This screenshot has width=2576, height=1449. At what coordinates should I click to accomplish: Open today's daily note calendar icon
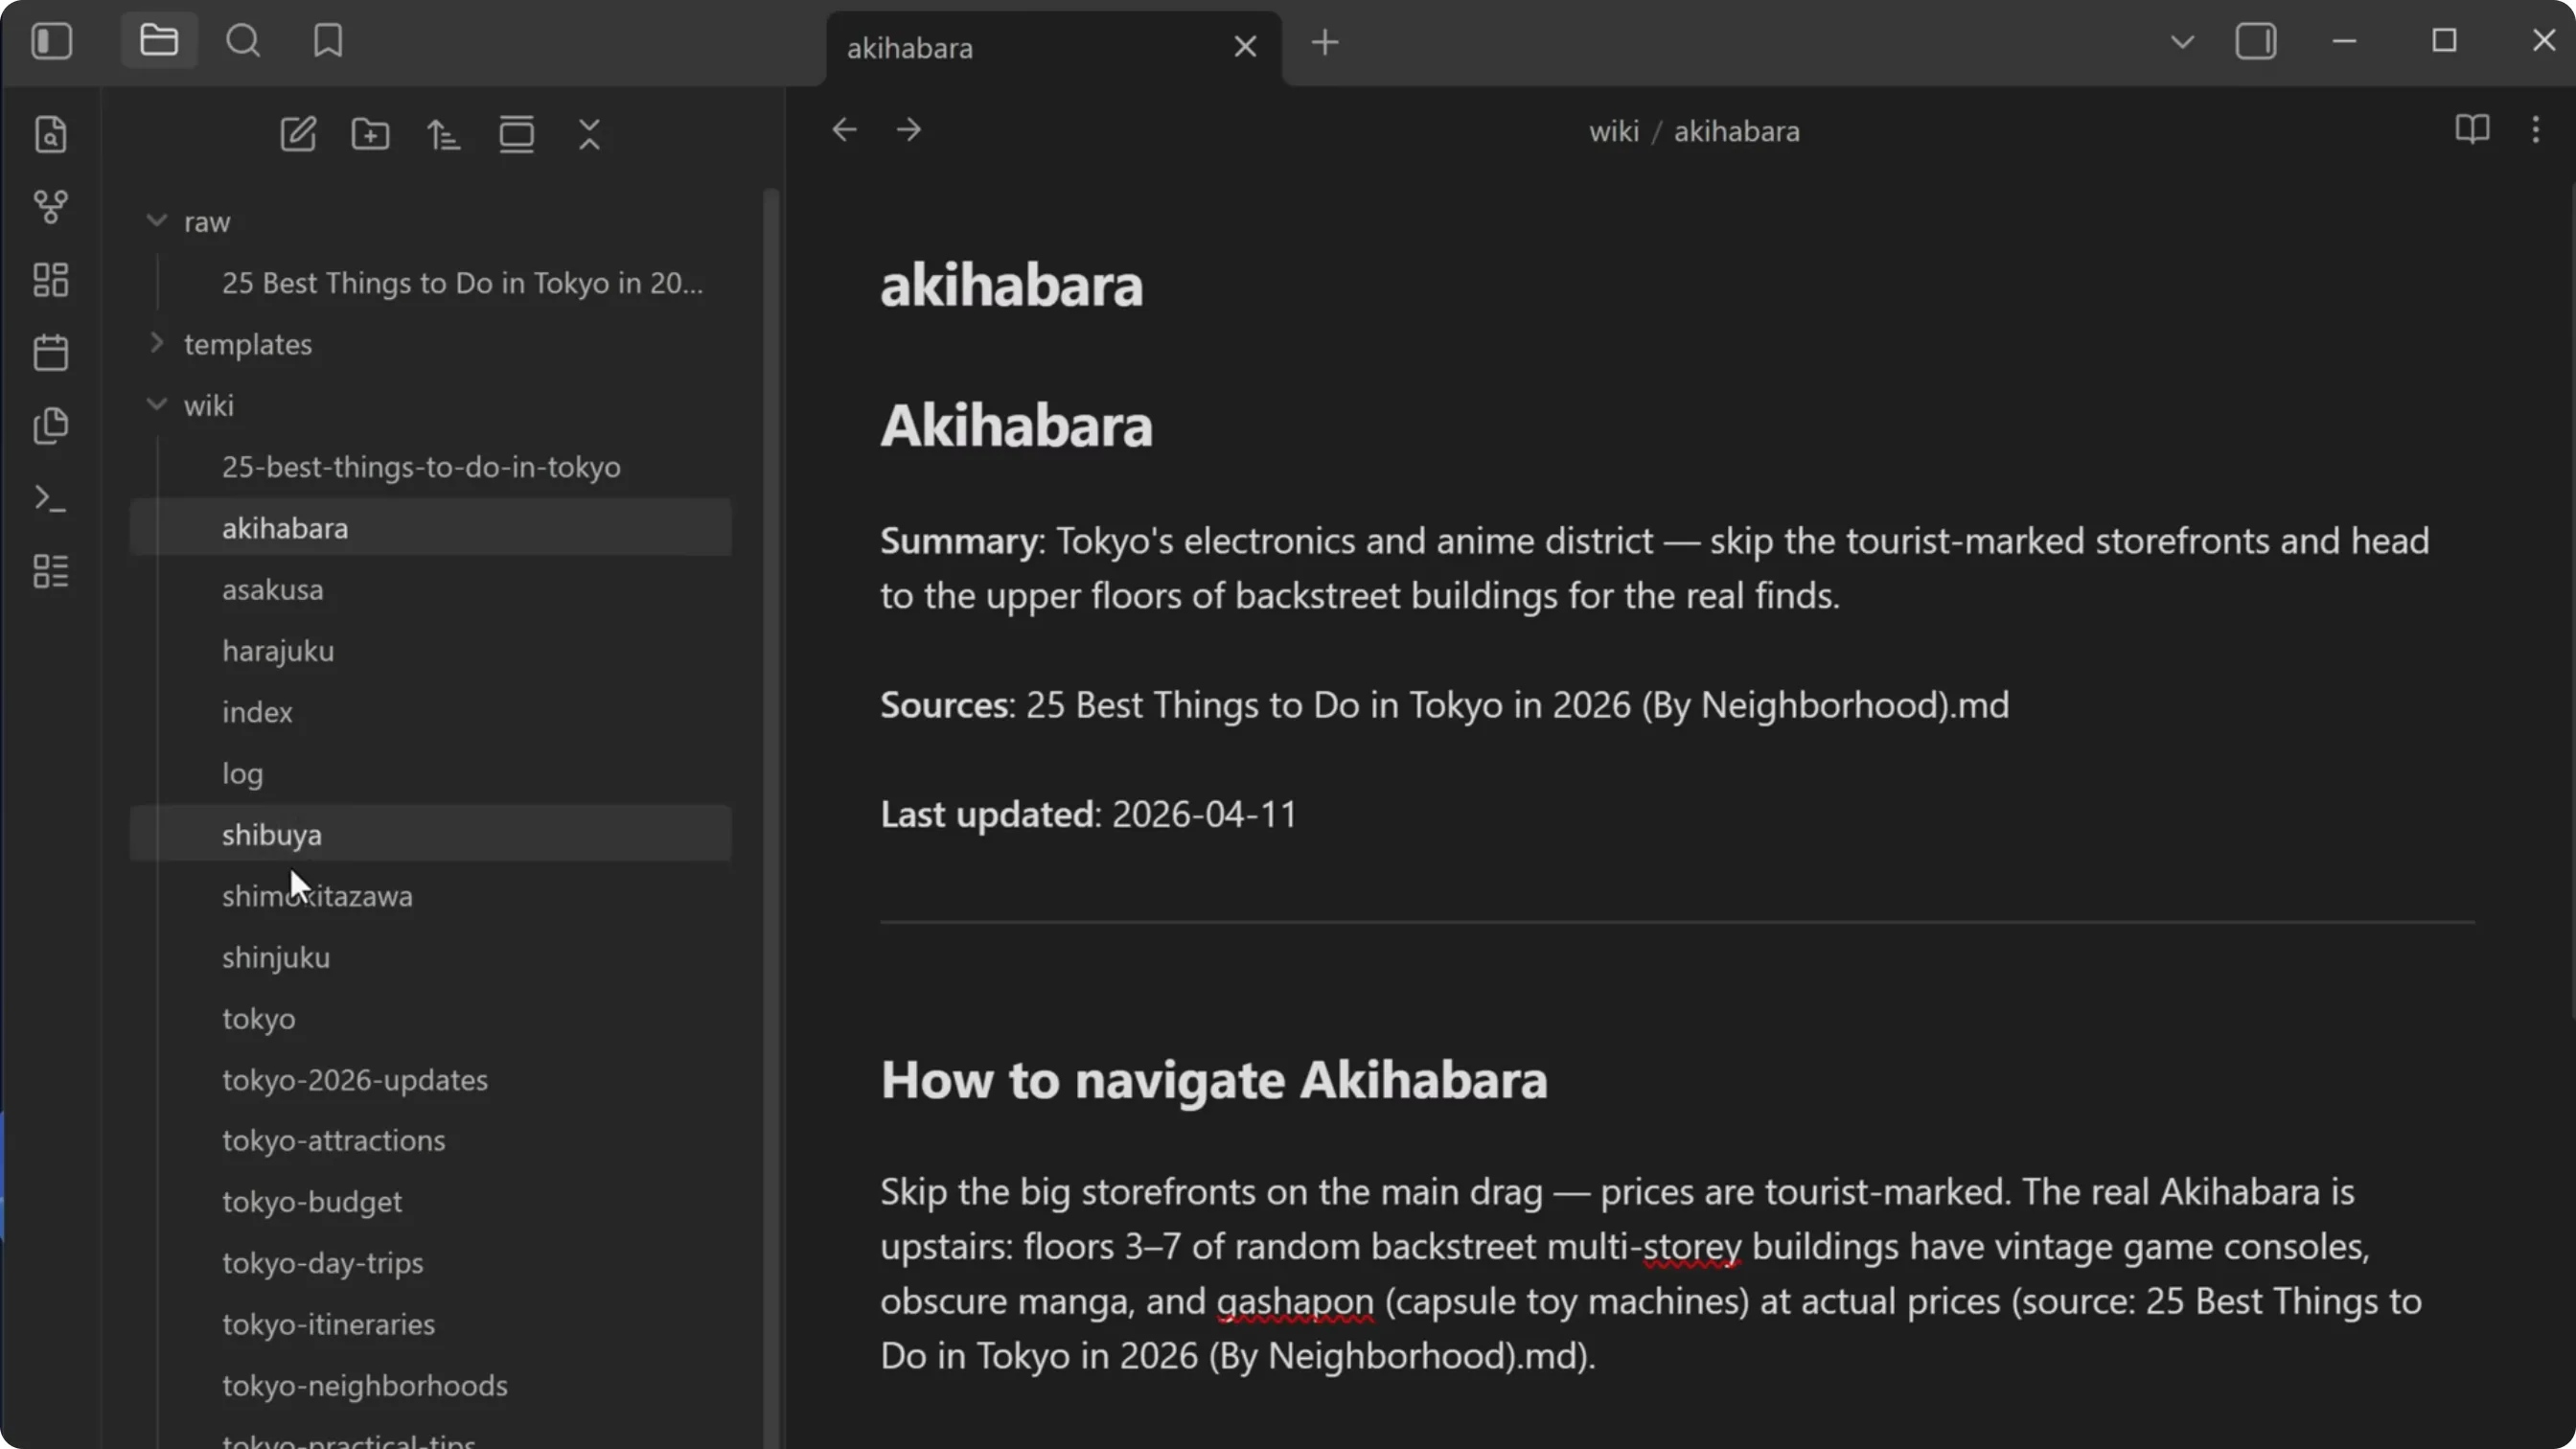coord(51,353)
